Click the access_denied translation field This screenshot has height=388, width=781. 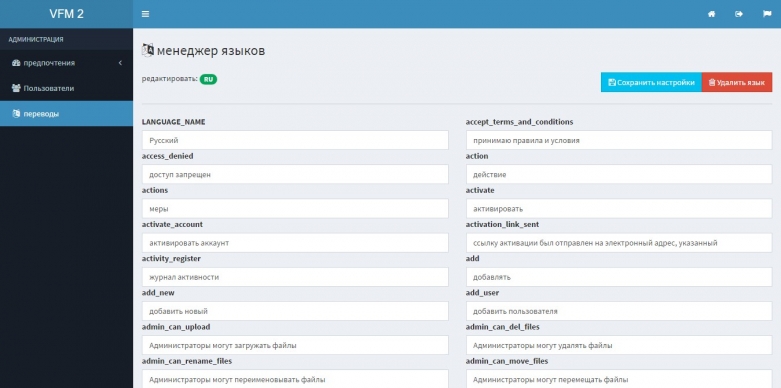click(295, 174)
